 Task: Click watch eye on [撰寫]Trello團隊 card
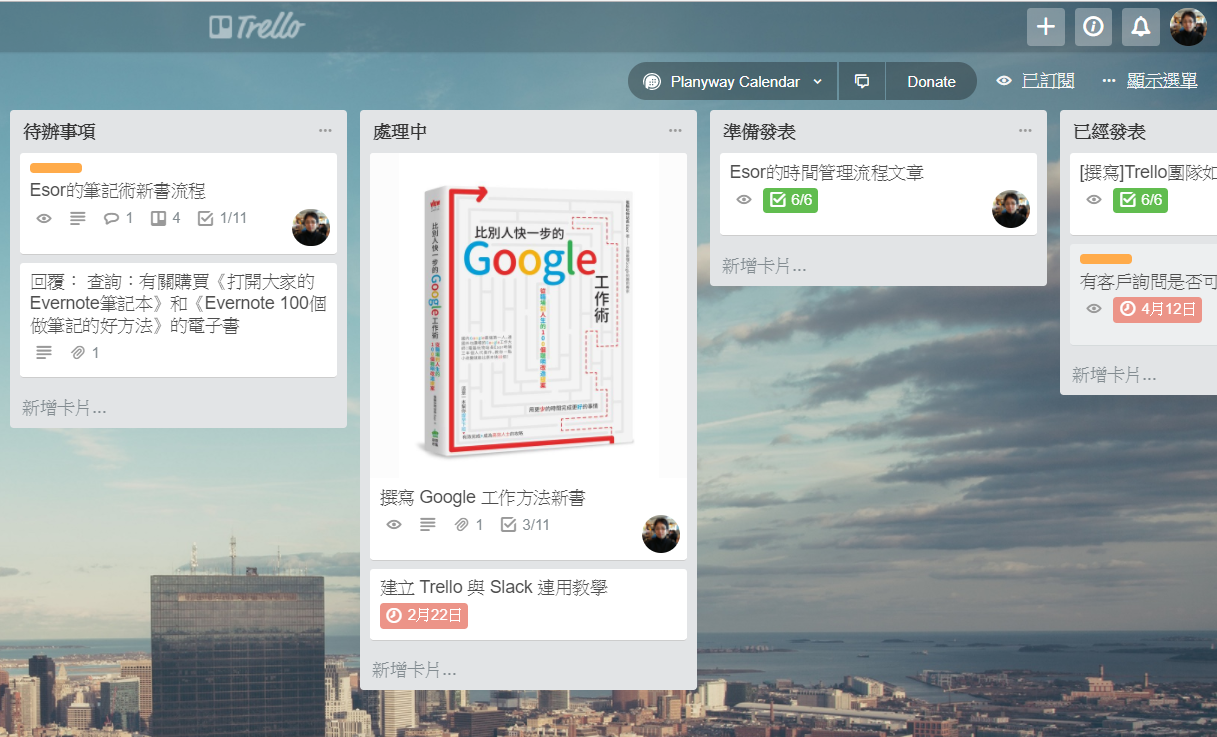click(1094, 200)
